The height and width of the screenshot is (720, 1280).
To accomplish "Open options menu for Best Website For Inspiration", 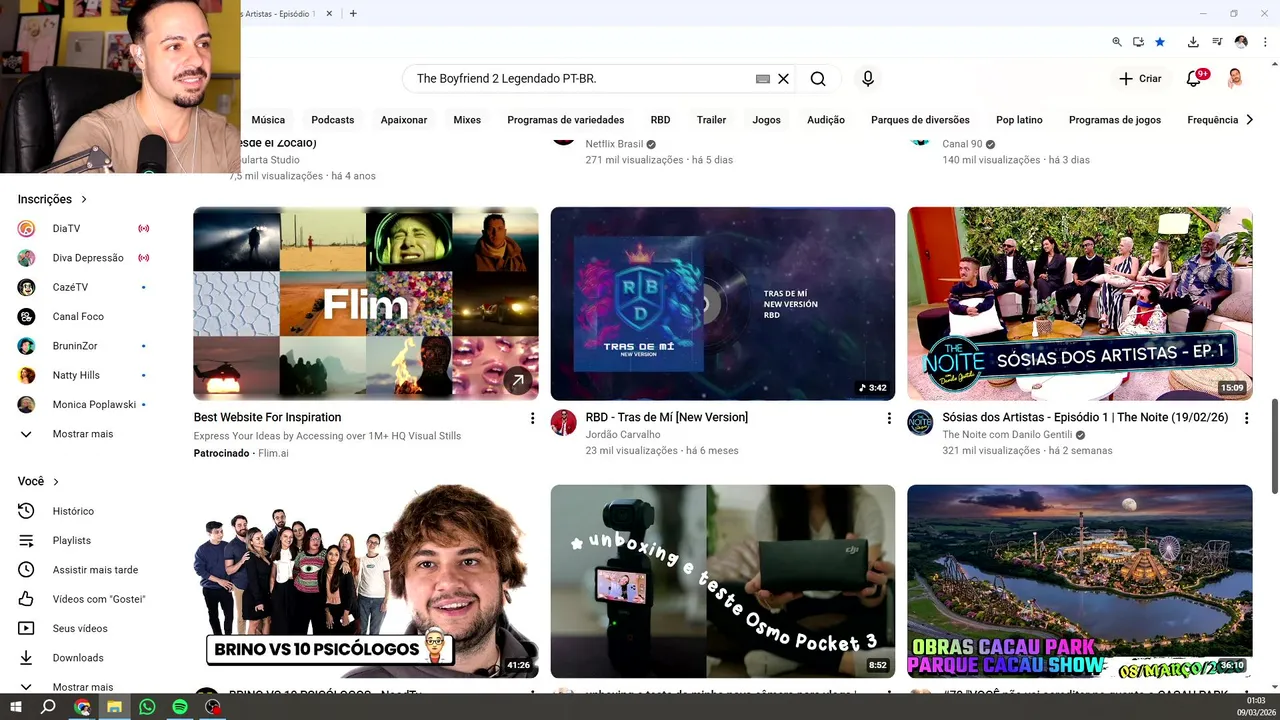I will click(532, 418).
